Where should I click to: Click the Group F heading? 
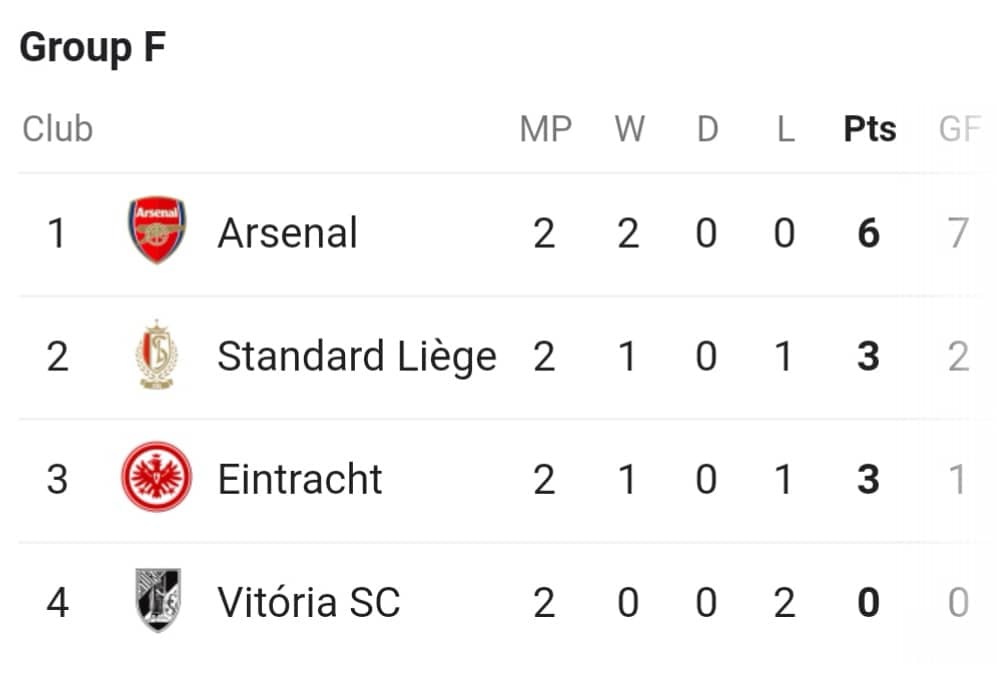pos(93,48)
